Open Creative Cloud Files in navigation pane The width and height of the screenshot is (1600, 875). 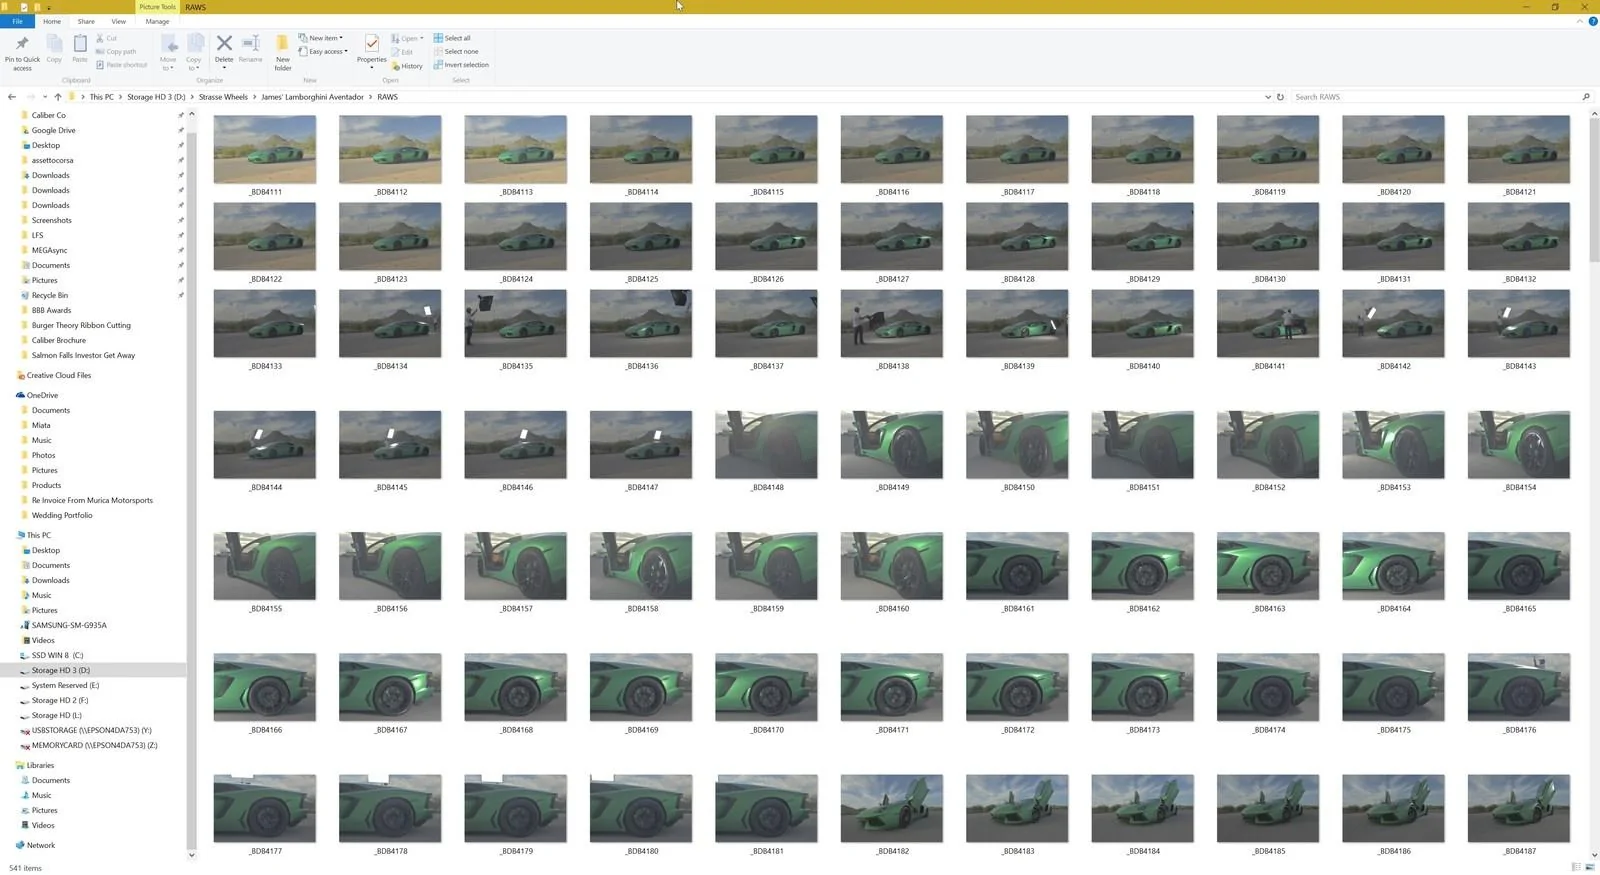(59, 375)
